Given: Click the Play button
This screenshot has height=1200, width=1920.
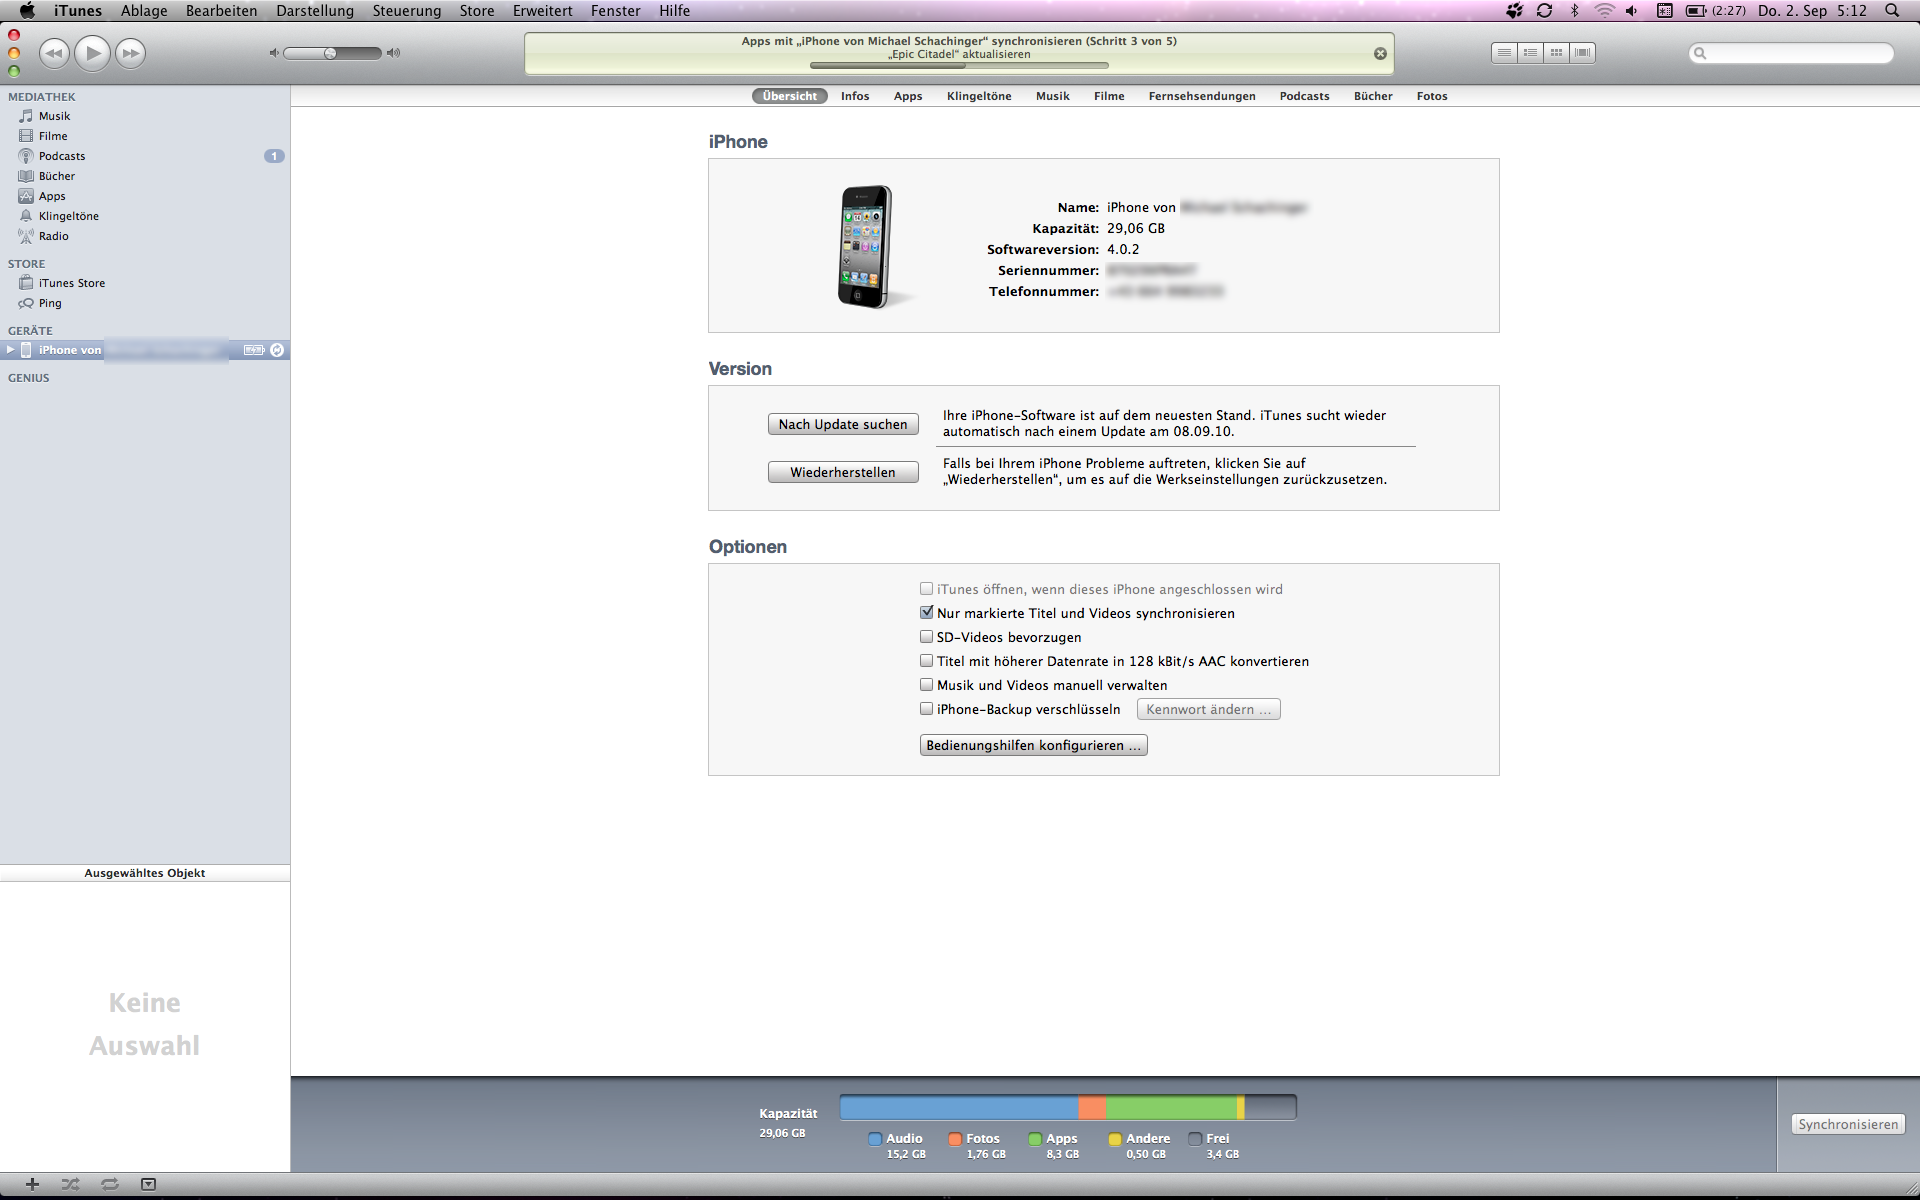Looking at the screenshot, I should click(x=92, y=53).
